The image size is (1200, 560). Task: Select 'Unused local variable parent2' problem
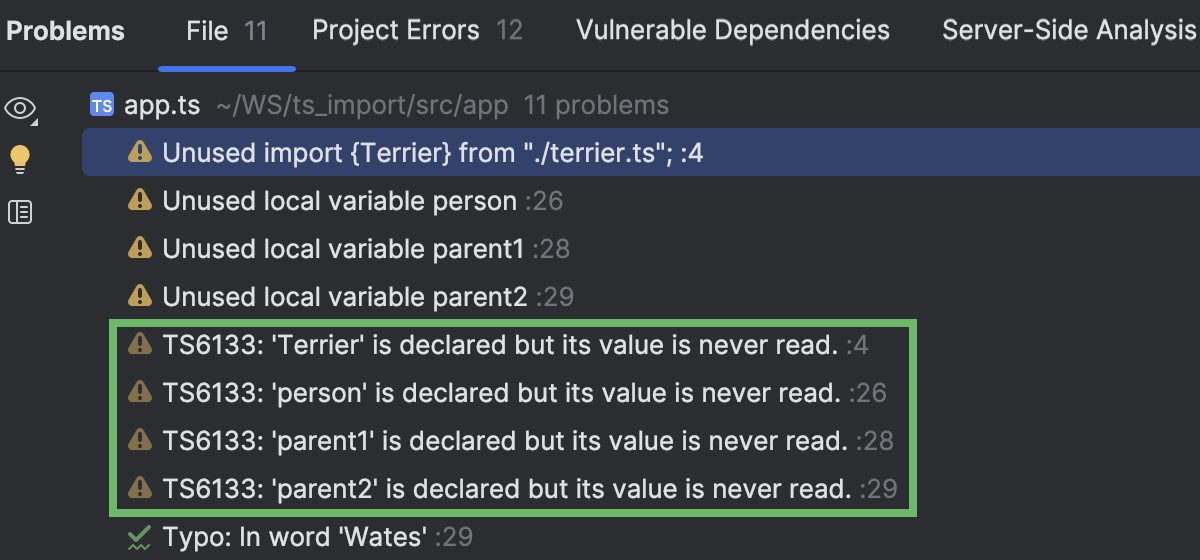(x=345, y=297)
